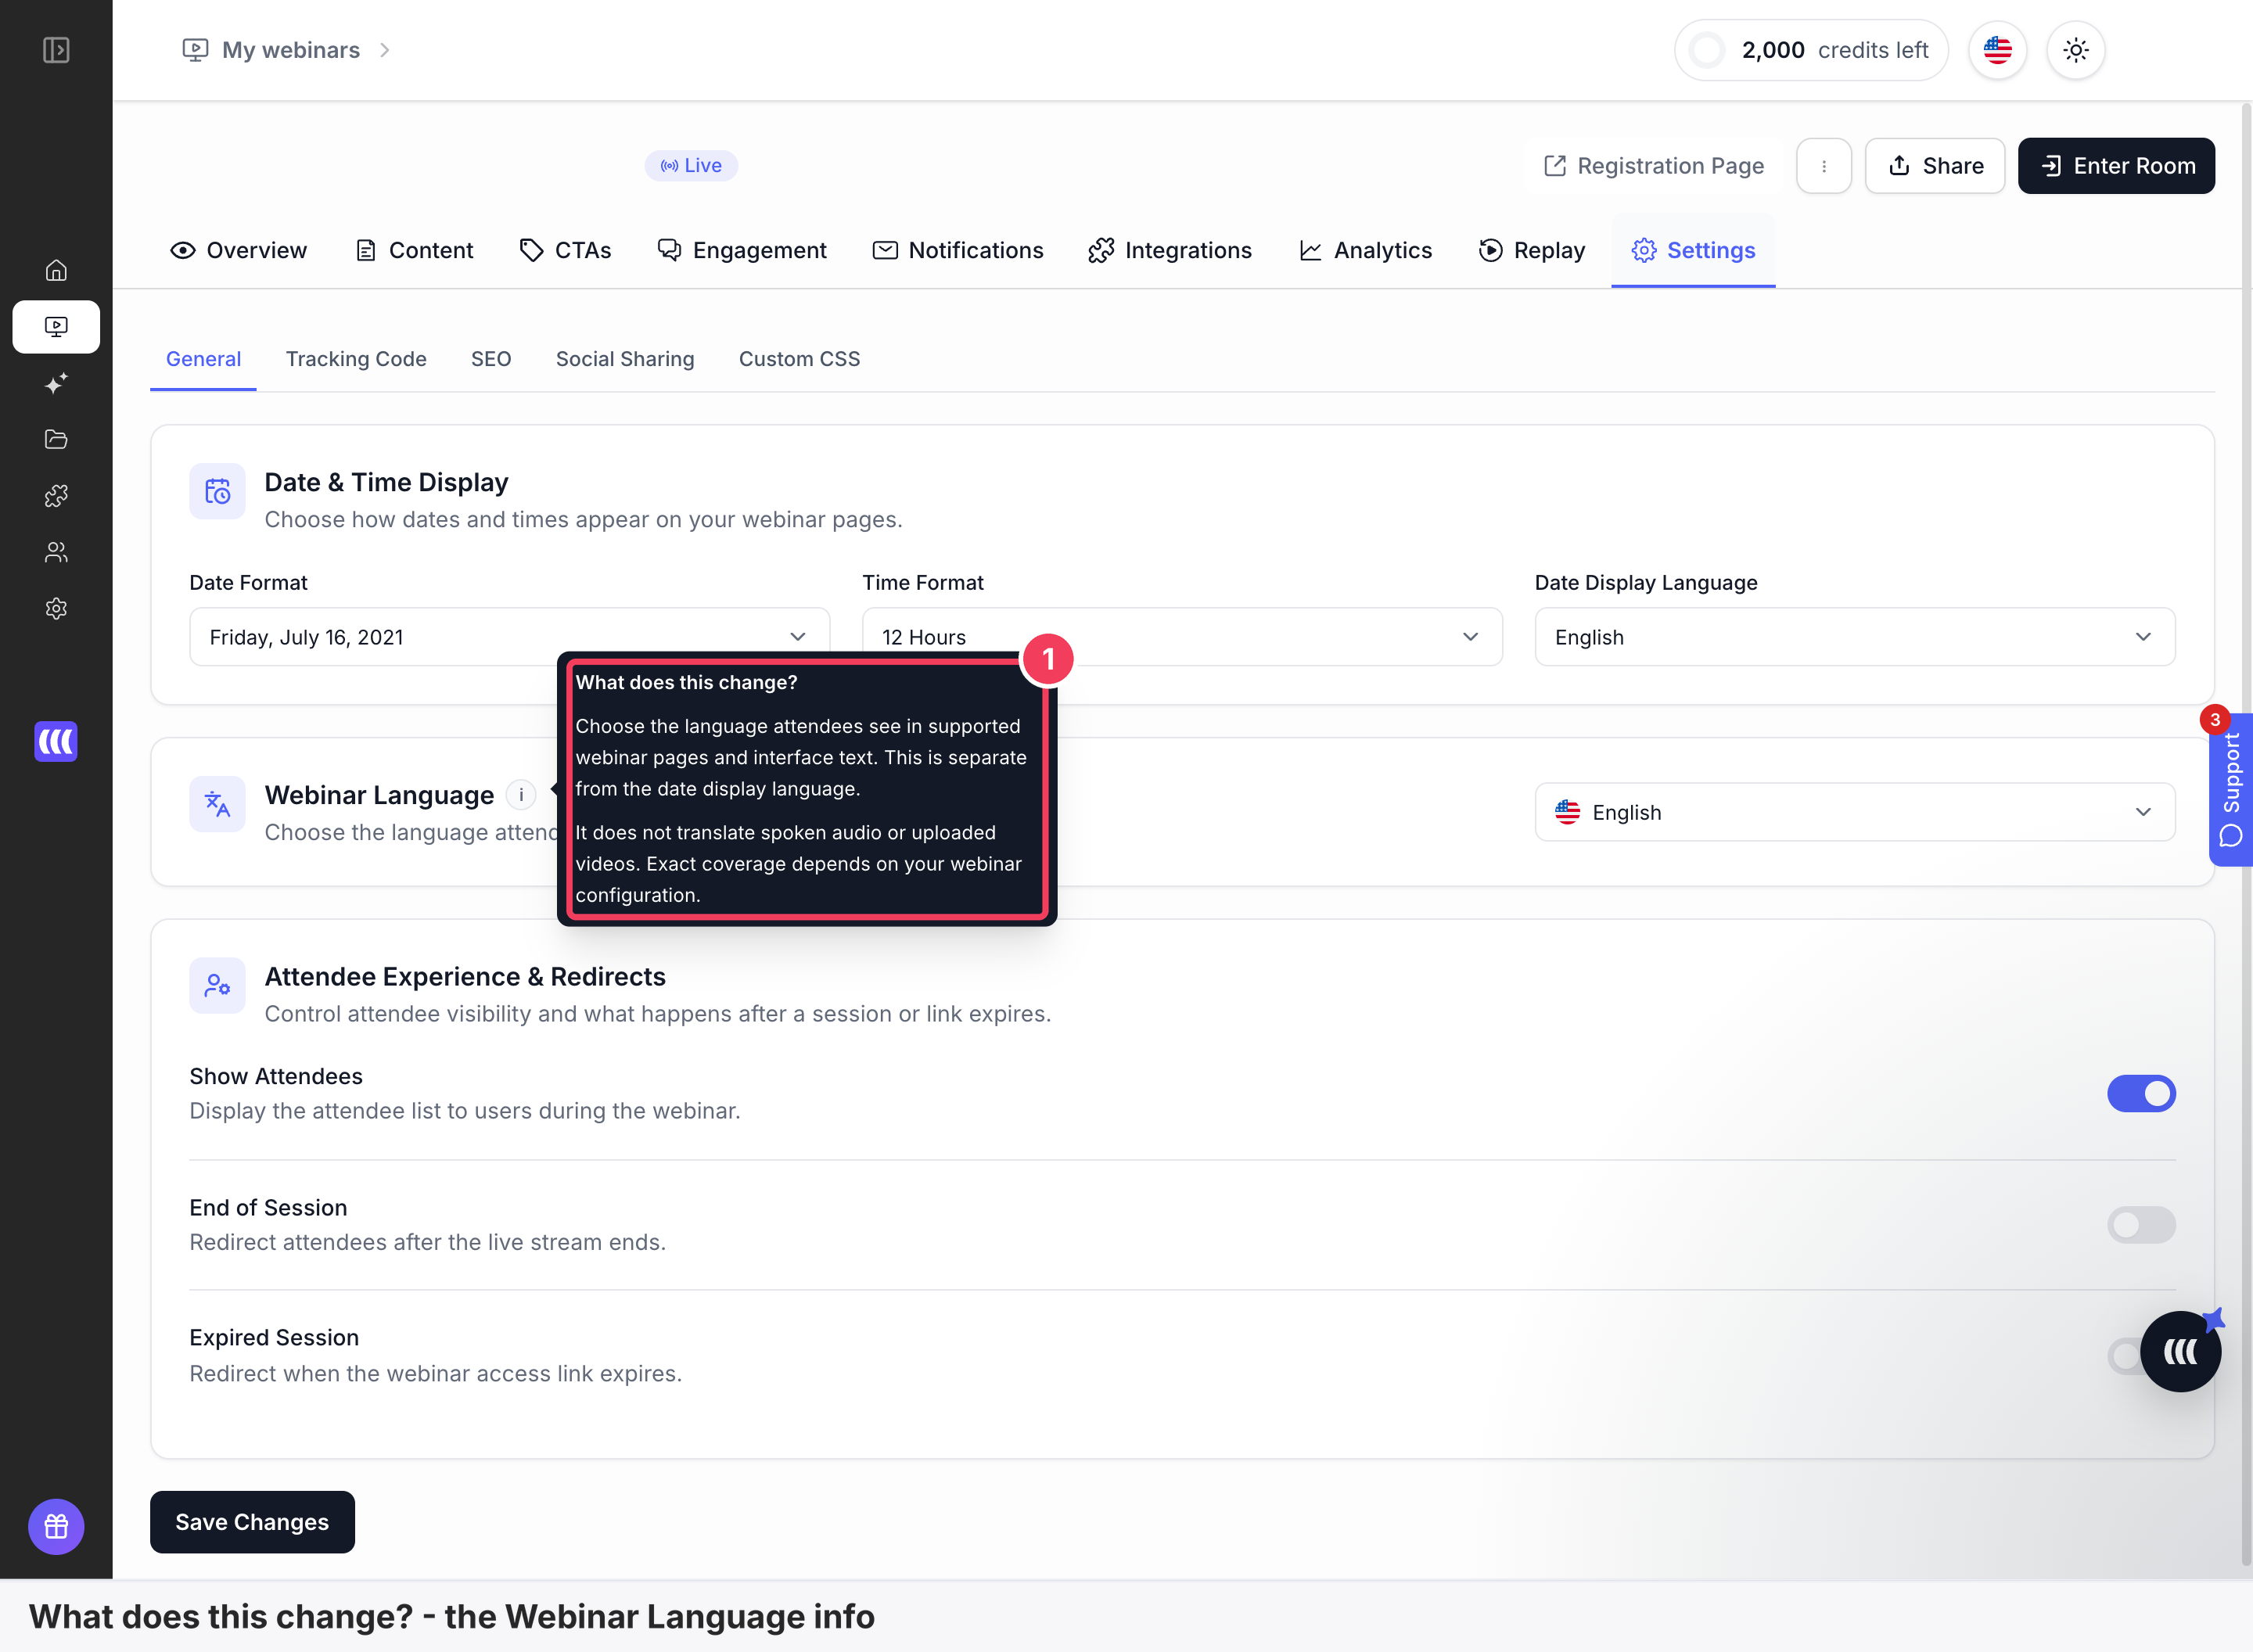Screen dimensions: 2253x1652
Task: Select the Custom CSS sub-tab
Action: click(799, 359)
